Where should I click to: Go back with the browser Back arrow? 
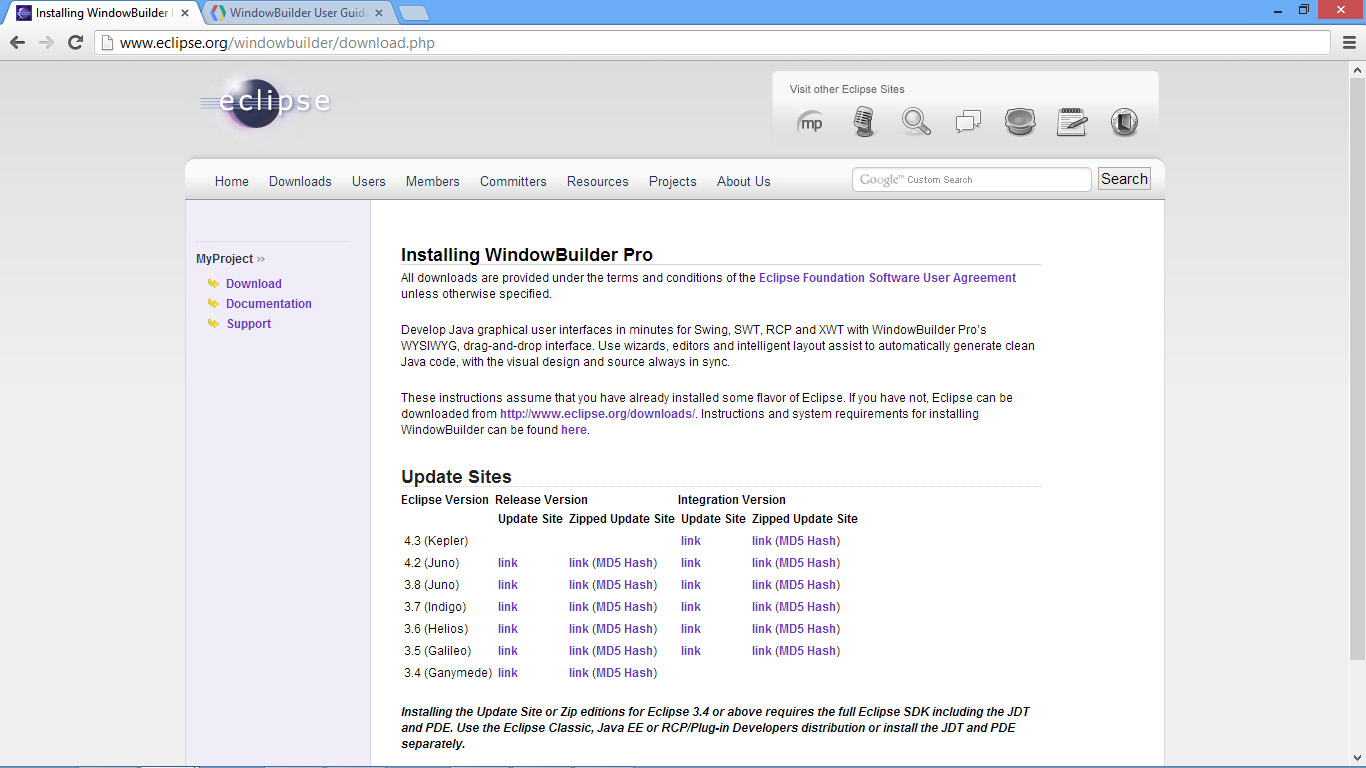click(17, 42)
